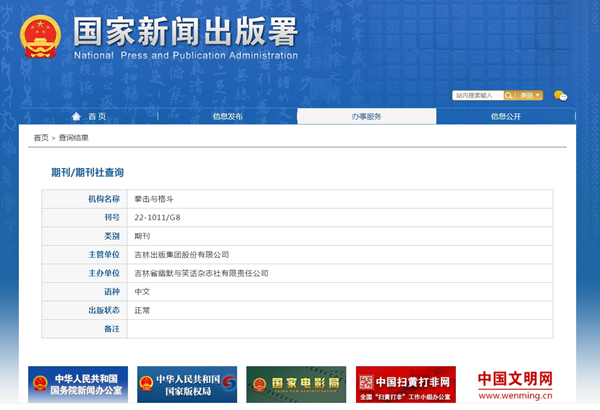
Task: Open the 信息公开 navigation tab
Action: click(x=506, y=116)
